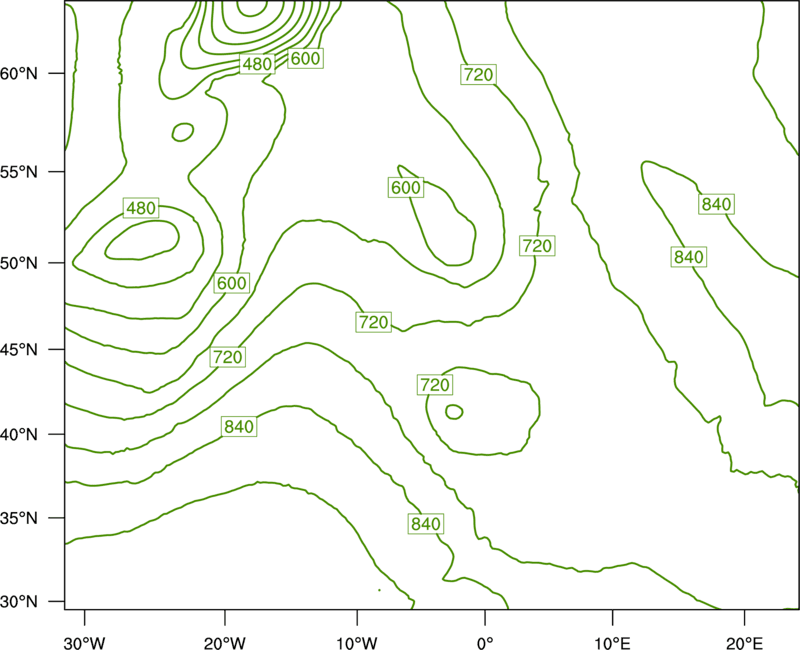This screenshot has height=650, width=800.
Task: Click the 40°N latitude axis label
Action: [x=19, y=435]
